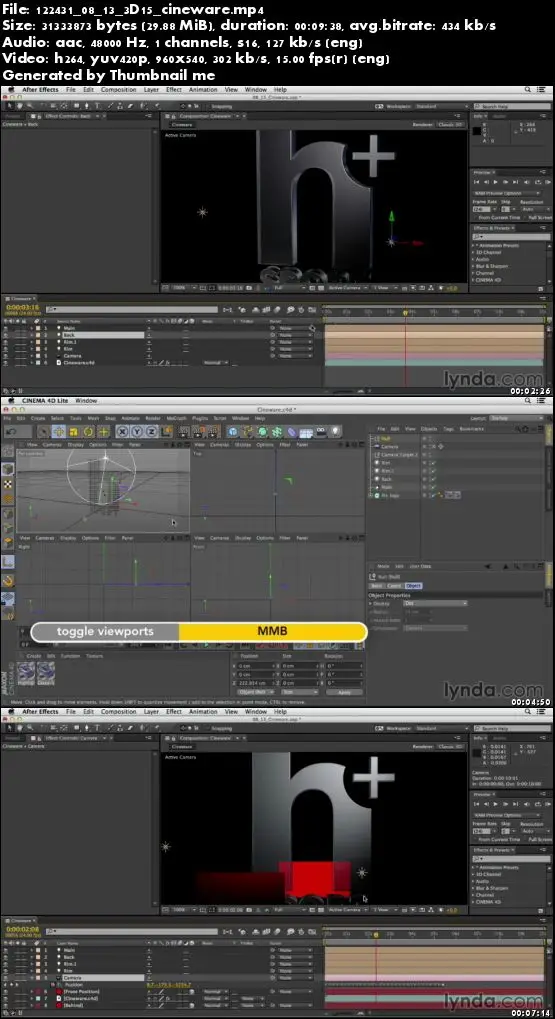
Task: Open Render Settings icon in Cinema 4D toolbar
Action: (211, 432)
